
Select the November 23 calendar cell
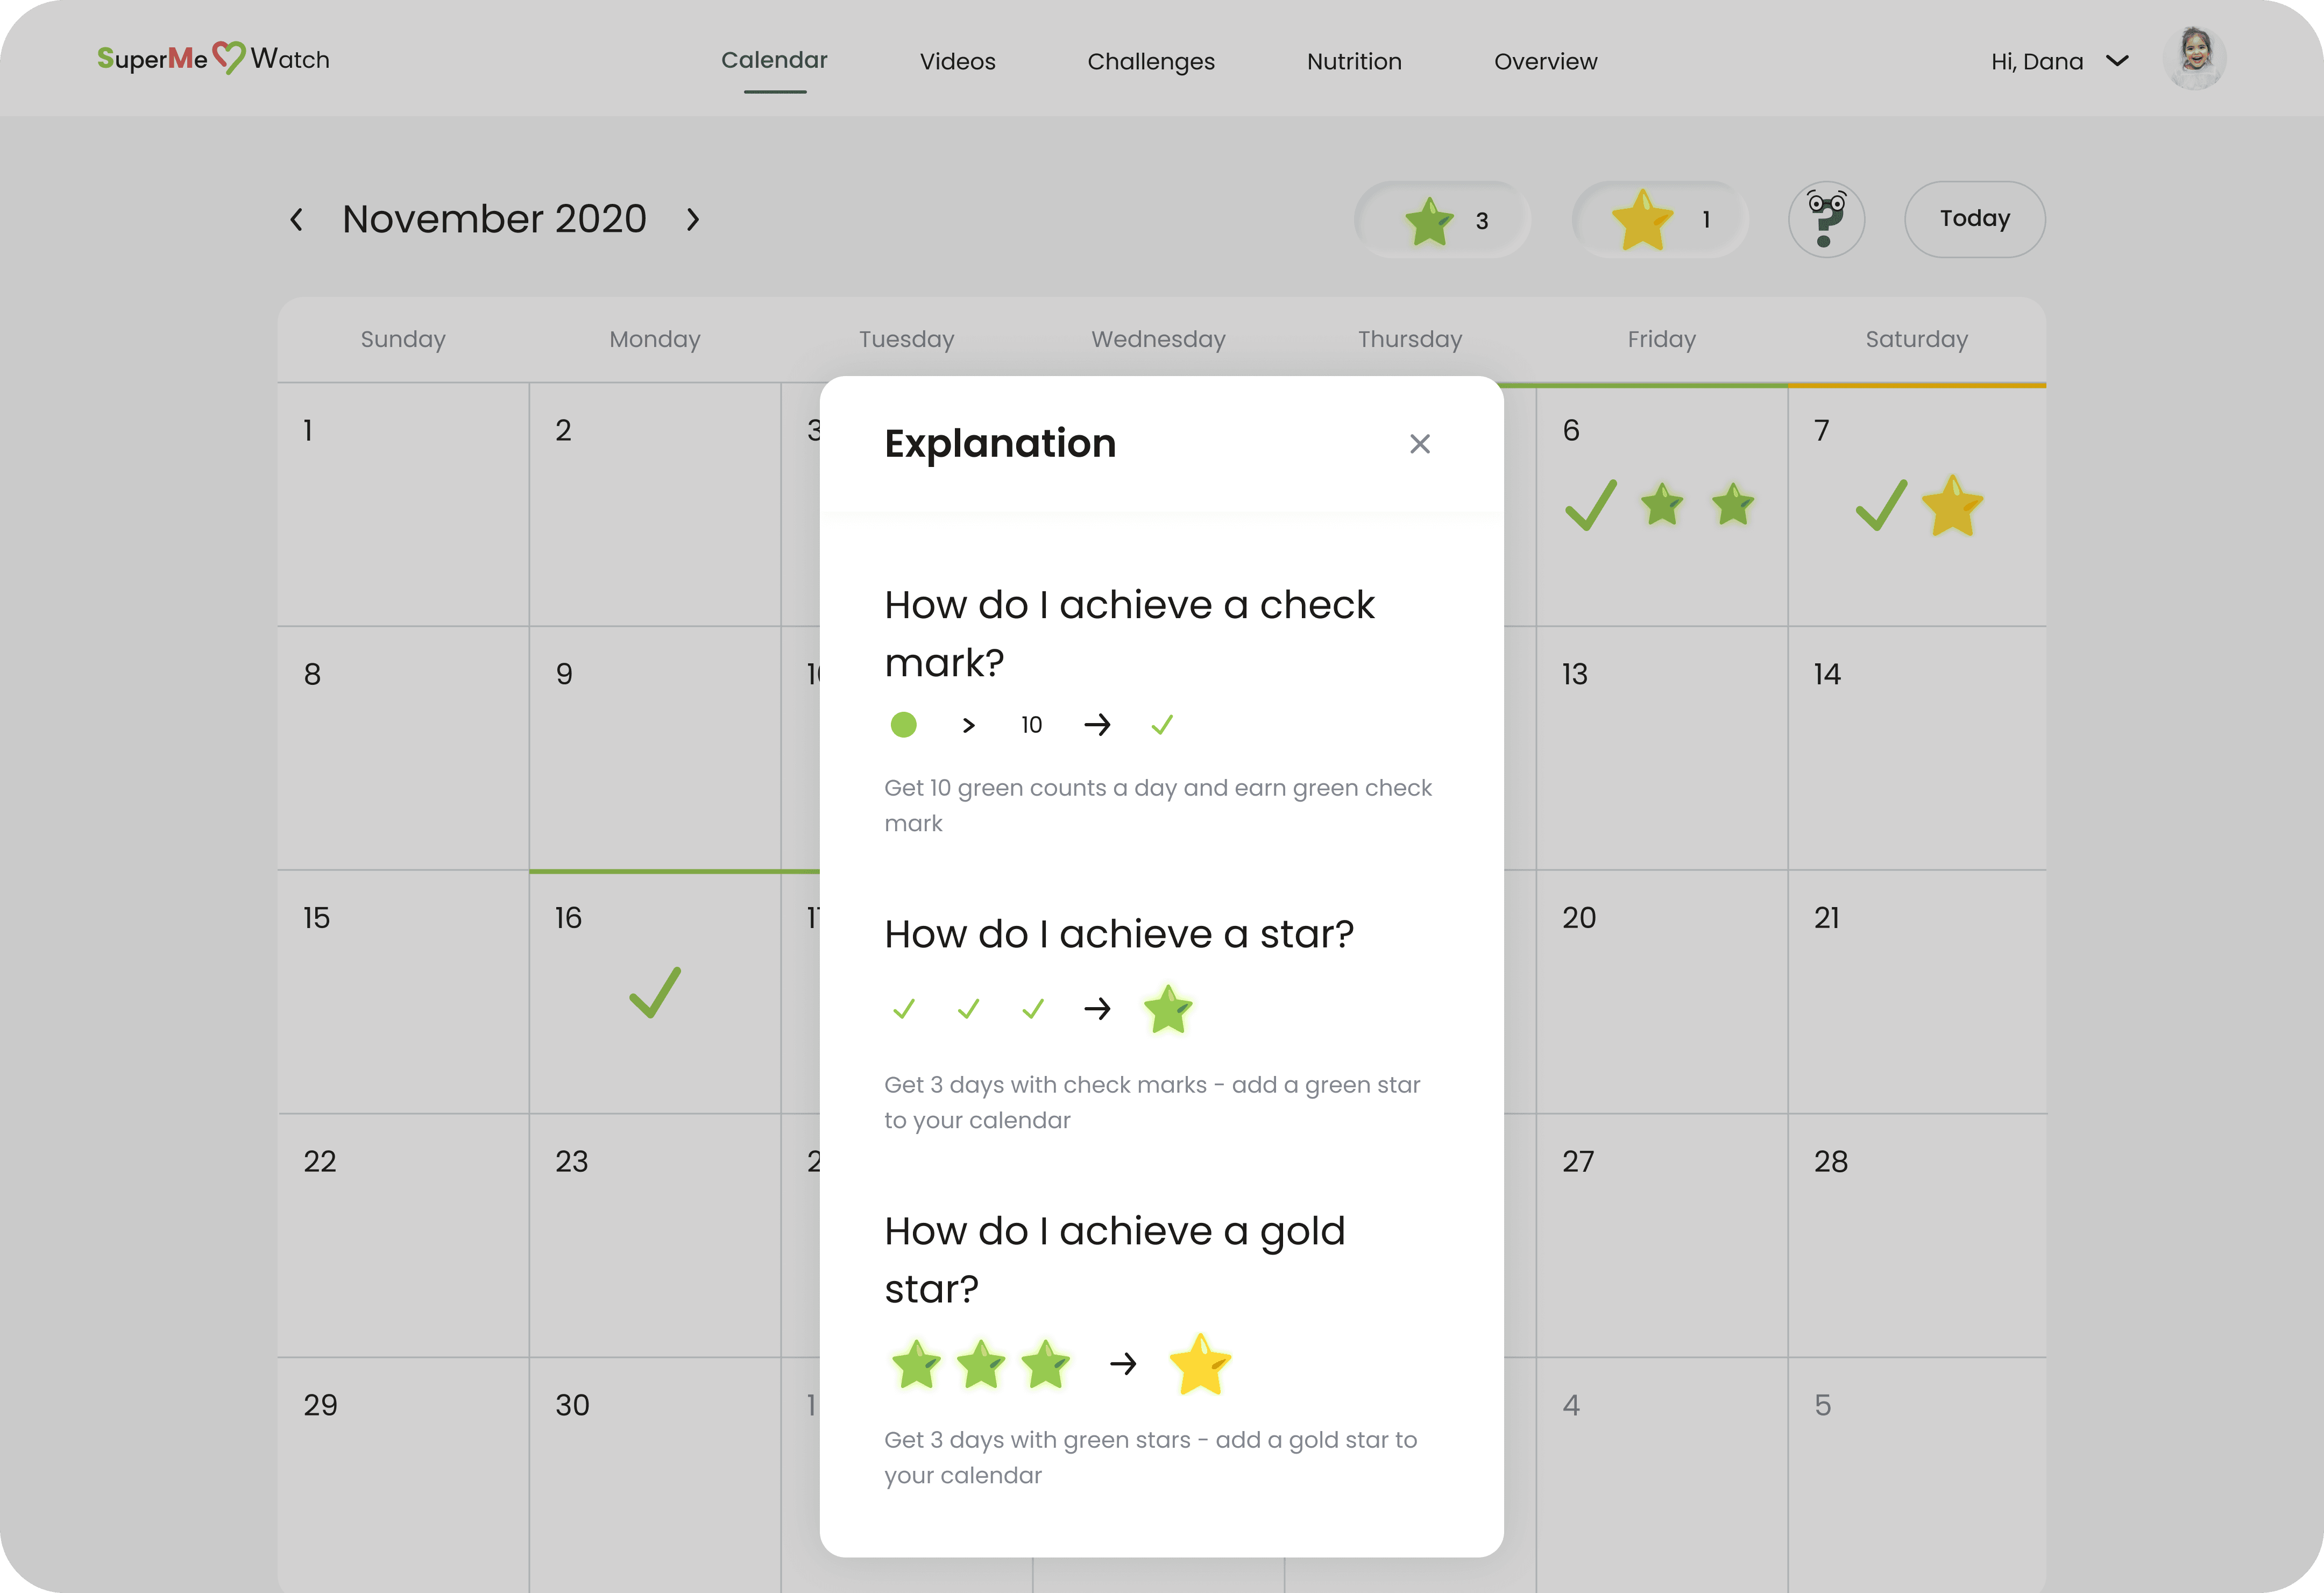click(654, 1235)
